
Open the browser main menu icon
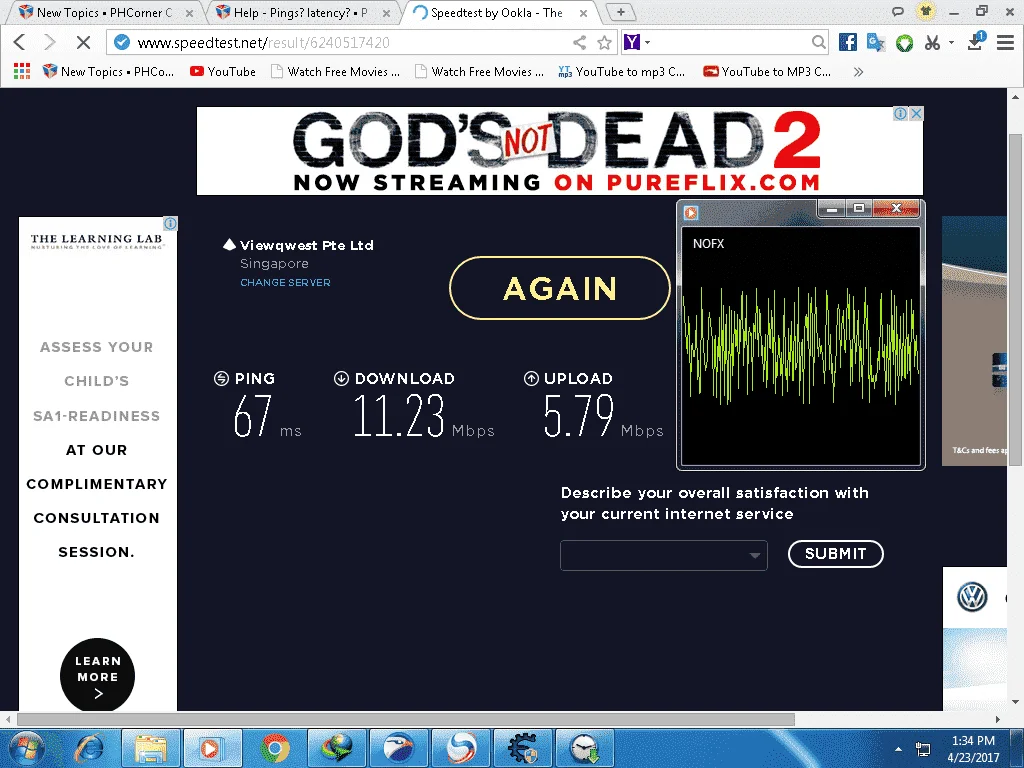1005,42
